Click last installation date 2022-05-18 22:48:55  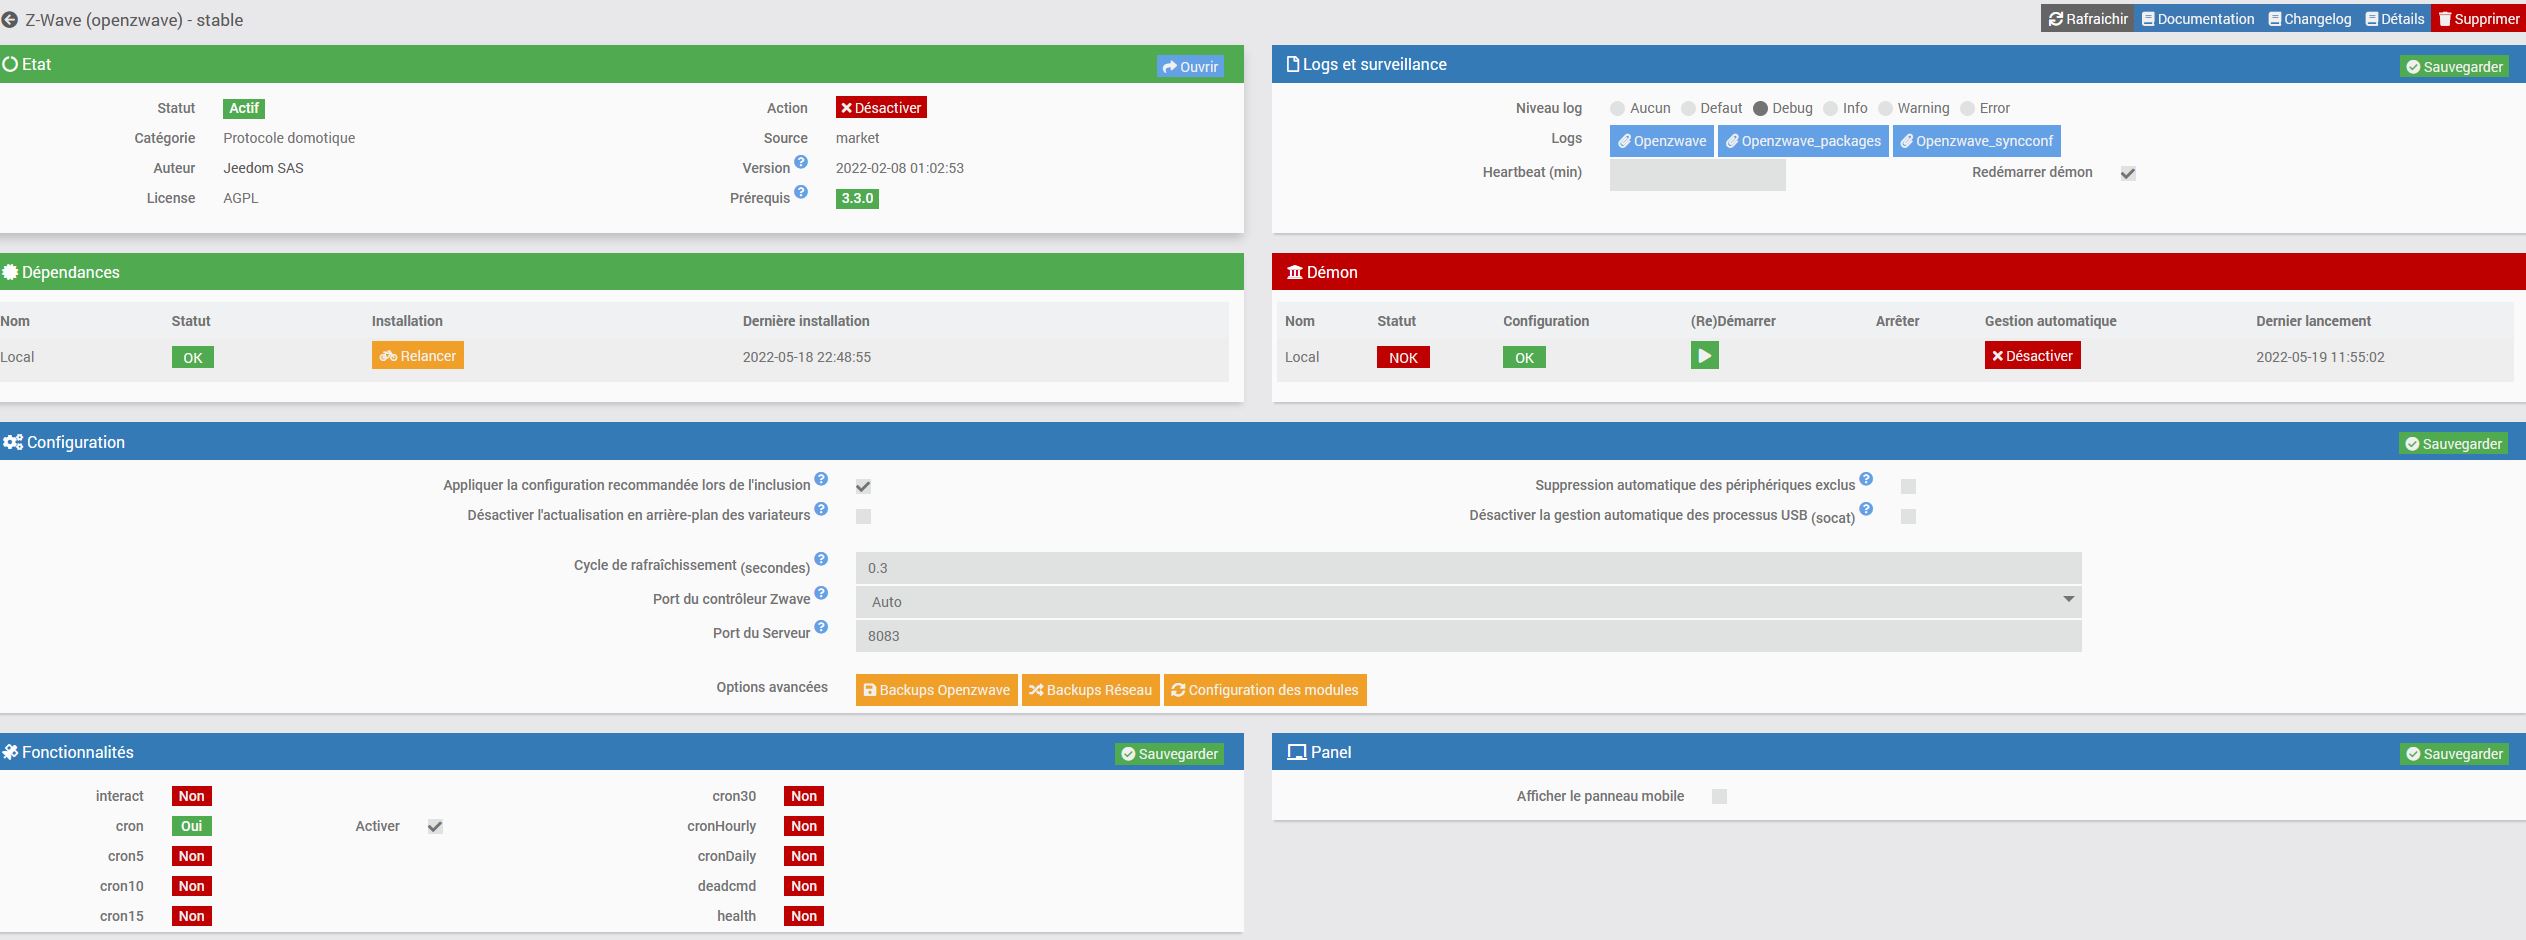point(806,357)
